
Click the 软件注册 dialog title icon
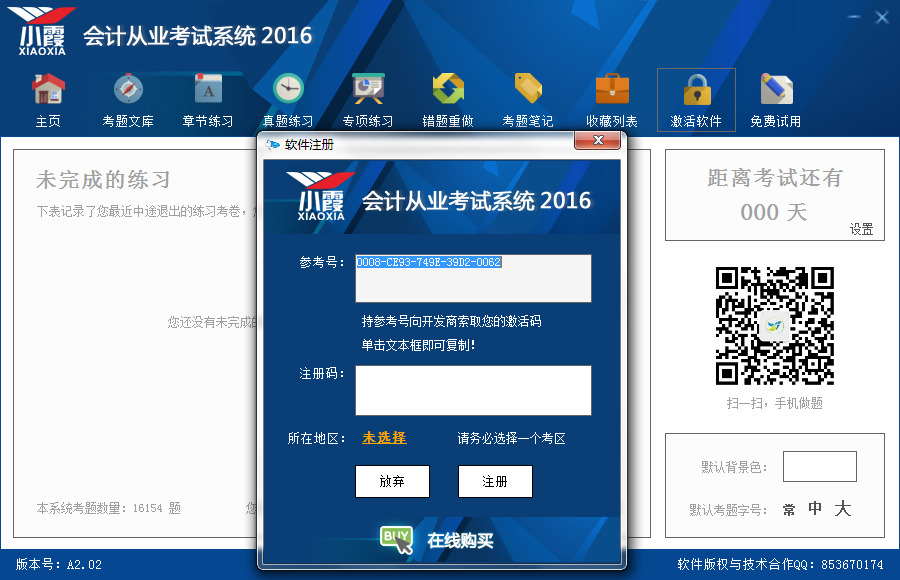(x=273, y=145)
